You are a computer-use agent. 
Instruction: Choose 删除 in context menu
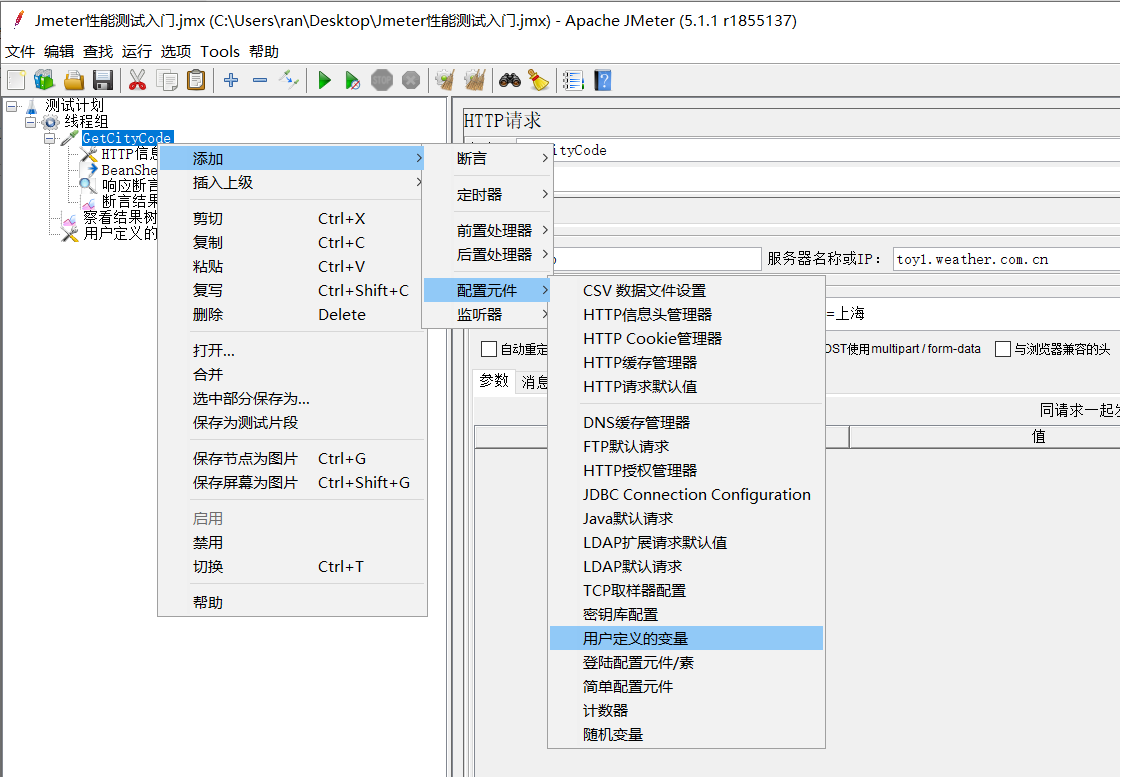292,315
